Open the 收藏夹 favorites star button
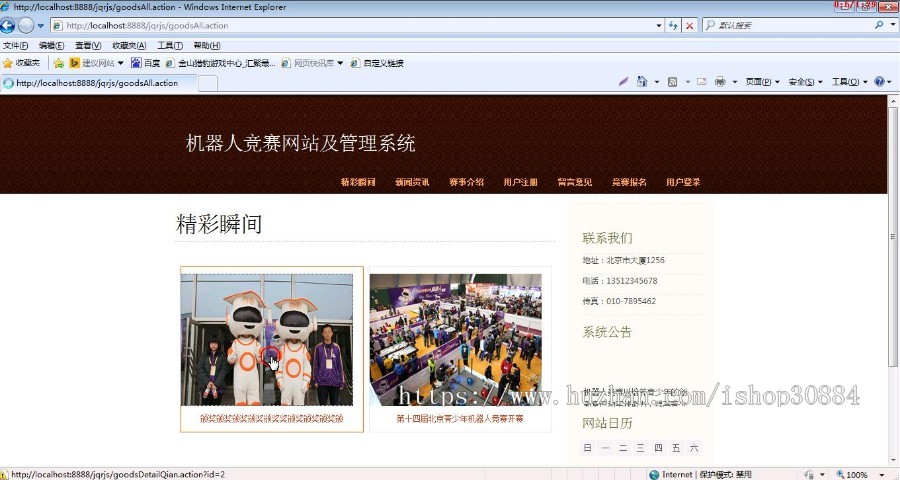The height and width of the screenshot is (480, 900). [22, 63]
